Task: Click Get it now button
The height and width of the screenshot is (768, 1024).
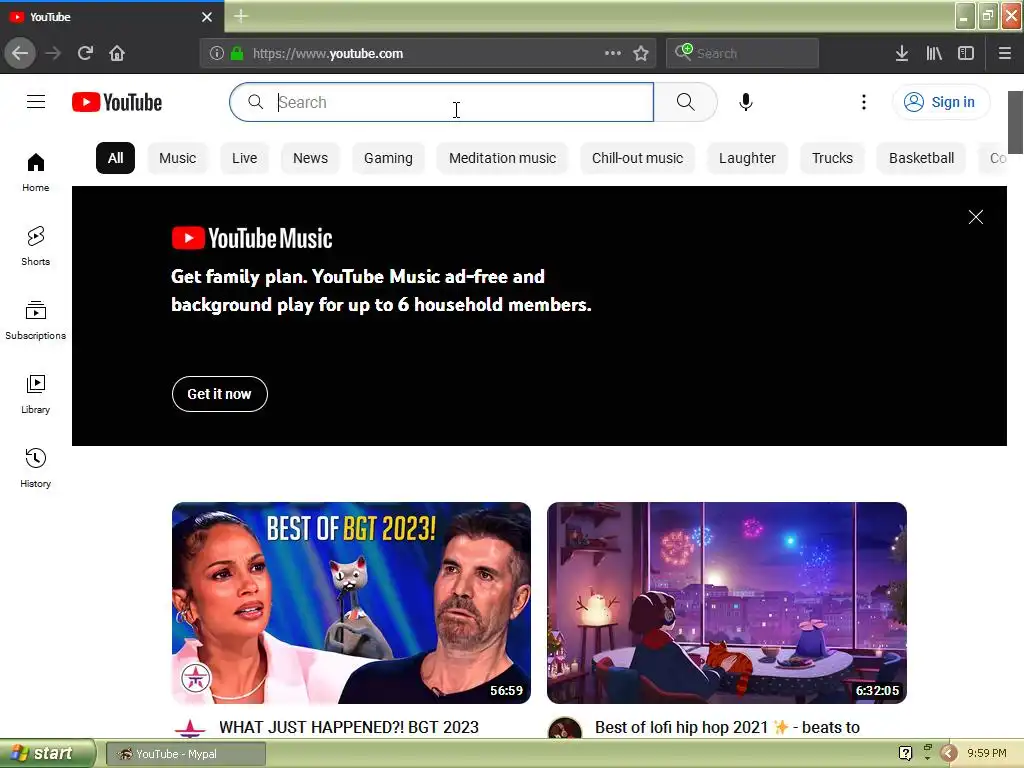Action: pyautogui.click(x=219, y=394)
